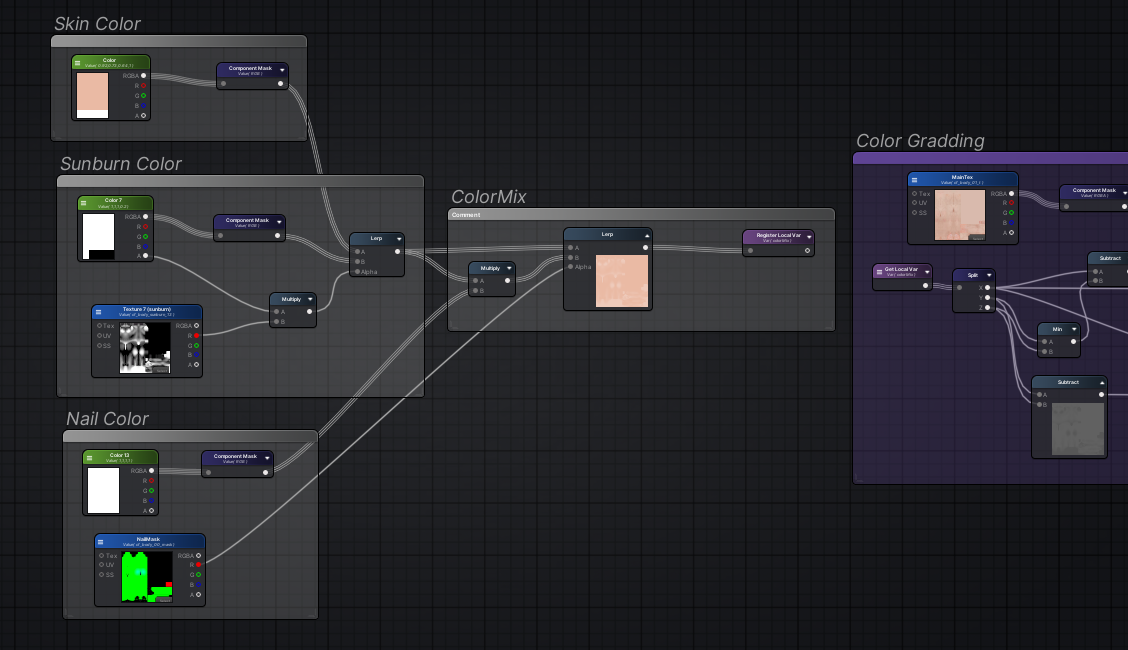
Task: Click RGBA output port of NailMask node
Action: coord(199,556)
